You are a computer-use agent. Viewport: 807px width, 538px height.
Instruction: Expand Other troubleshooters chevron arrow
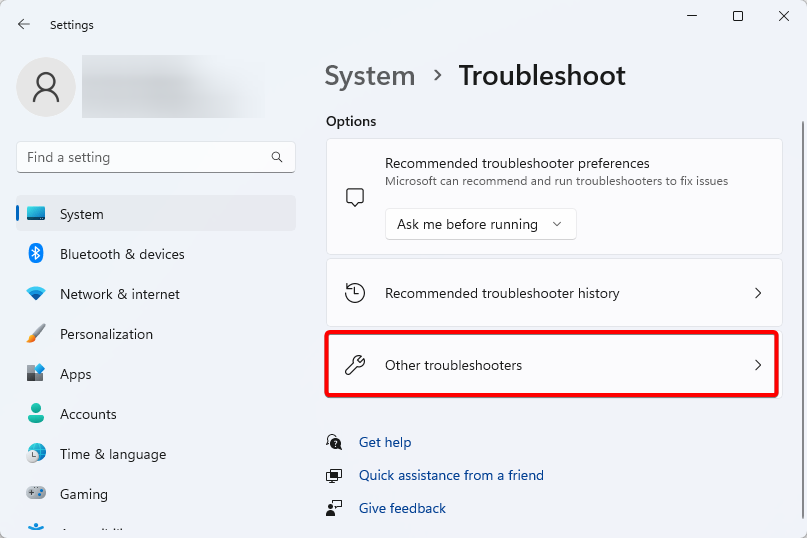pyautogui.click(x=757, y=365)
